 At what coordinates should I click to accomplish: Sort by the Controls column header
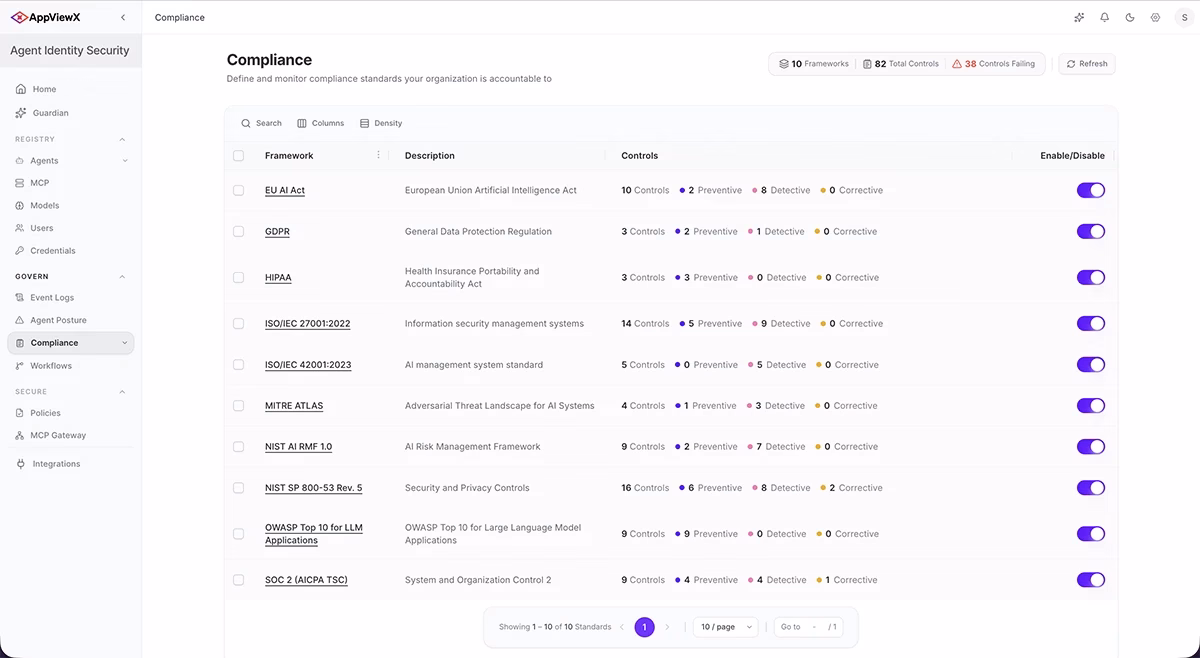pyautogui.click(x=640, y=155)
